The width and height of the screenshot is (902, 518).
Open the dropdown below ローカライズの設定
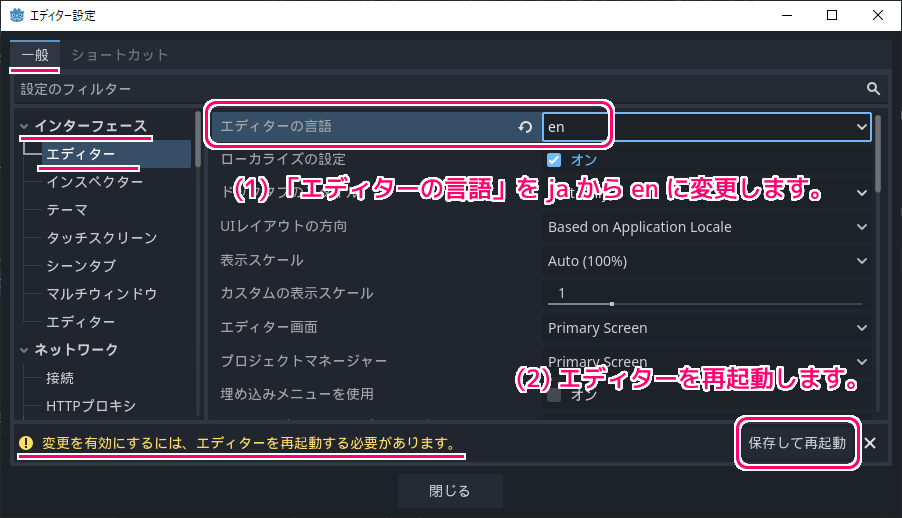(706, 193)
